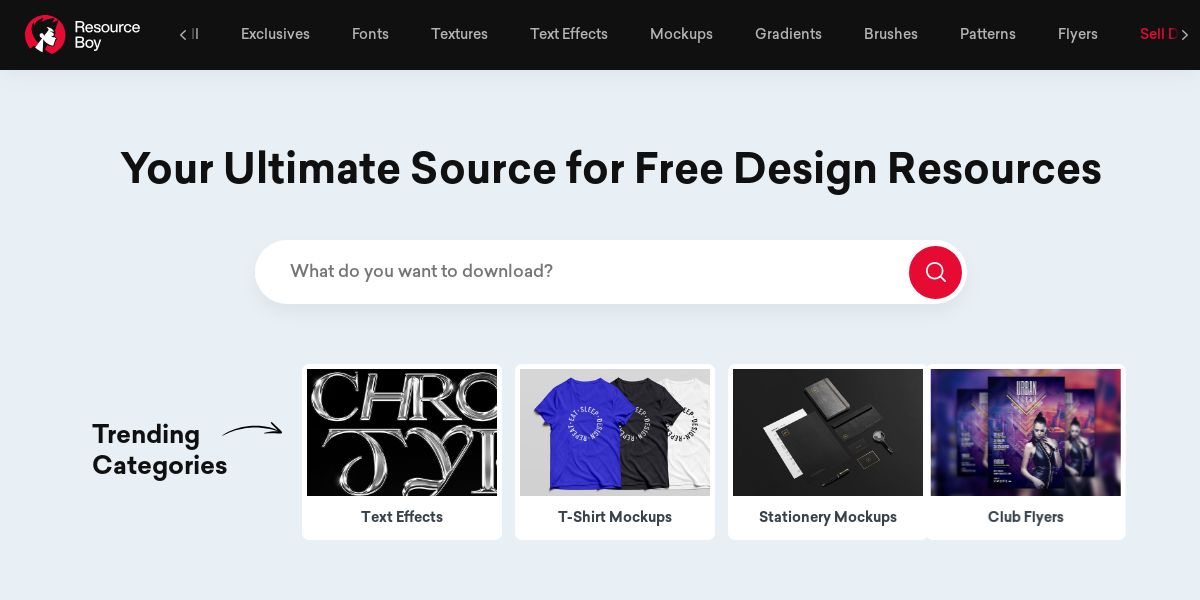Open the T-Shirt Mockups thumbnail image
This screenshot has width=1200, height=600.
pos(615,432)
